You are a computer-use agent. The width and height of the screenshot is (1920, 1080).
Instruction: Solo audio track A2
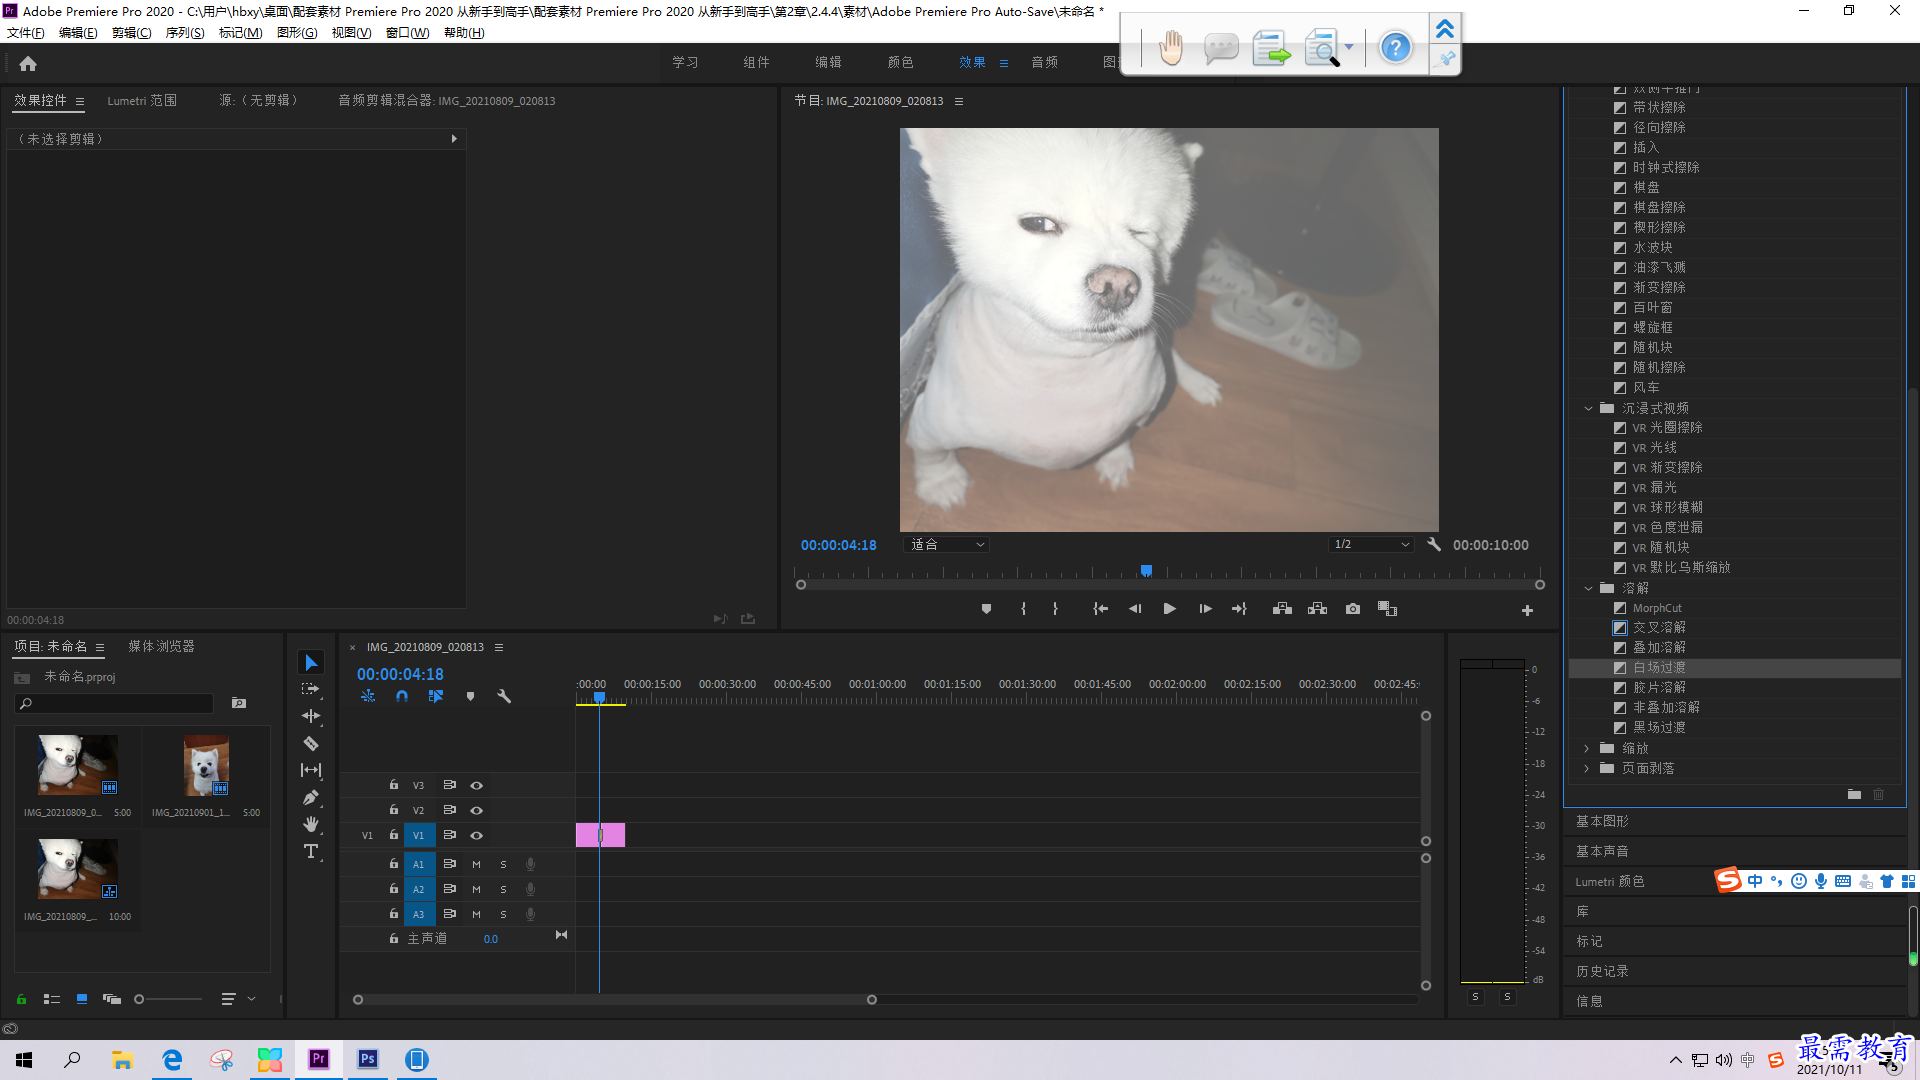click(x=503, y=889)
